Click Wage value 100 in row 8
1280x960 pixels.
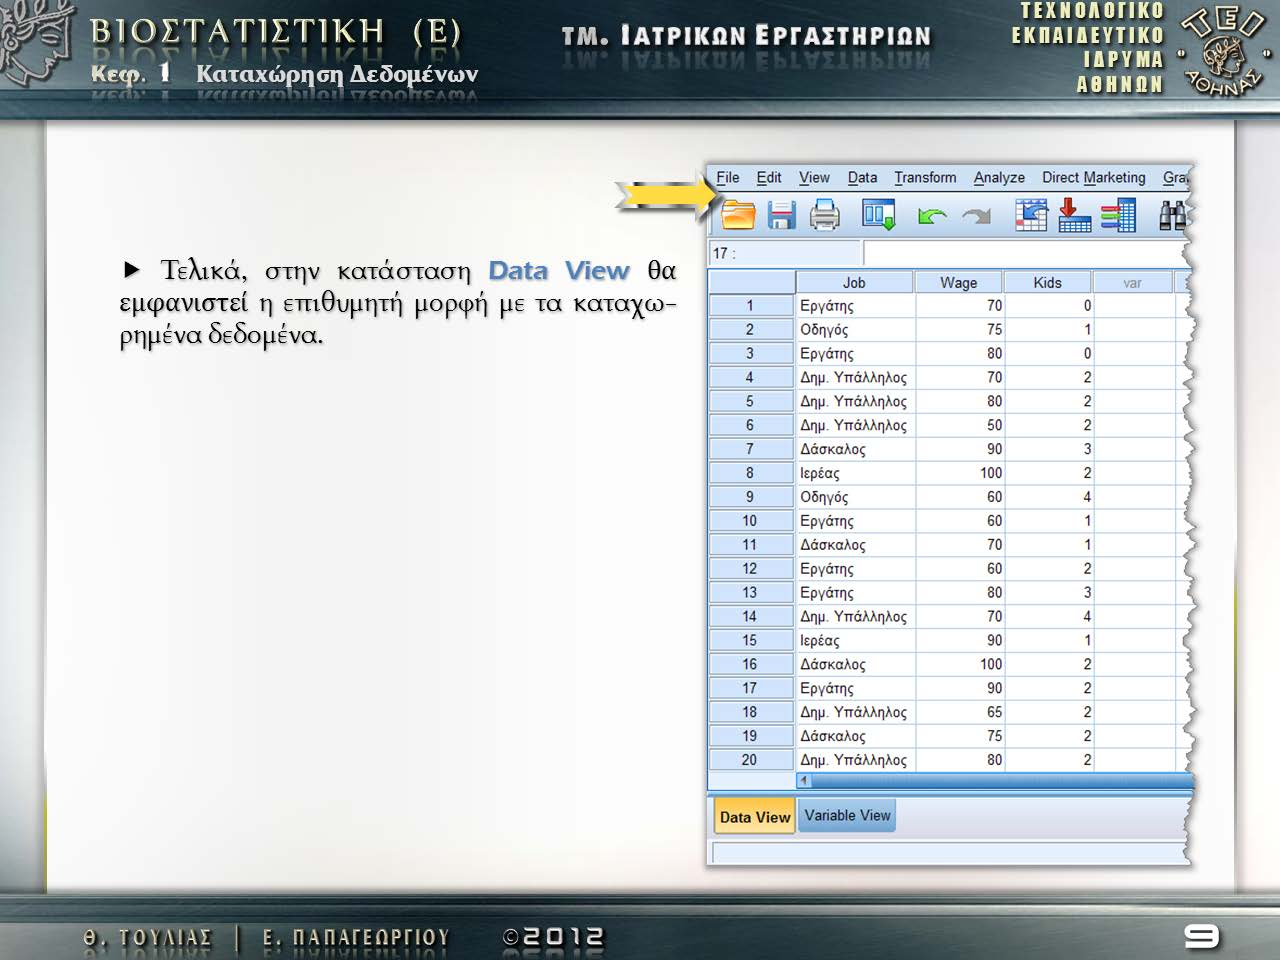click(x=960, y=473)
